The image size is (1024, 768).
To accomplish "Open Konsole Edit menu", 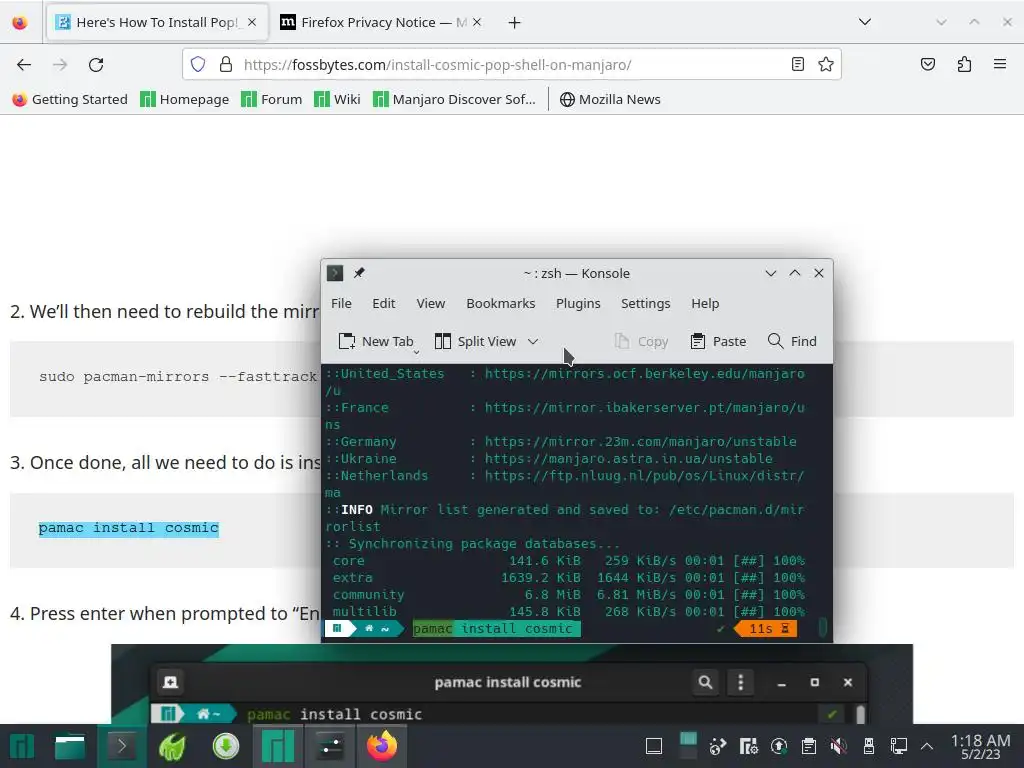I will tap(383, 304).
